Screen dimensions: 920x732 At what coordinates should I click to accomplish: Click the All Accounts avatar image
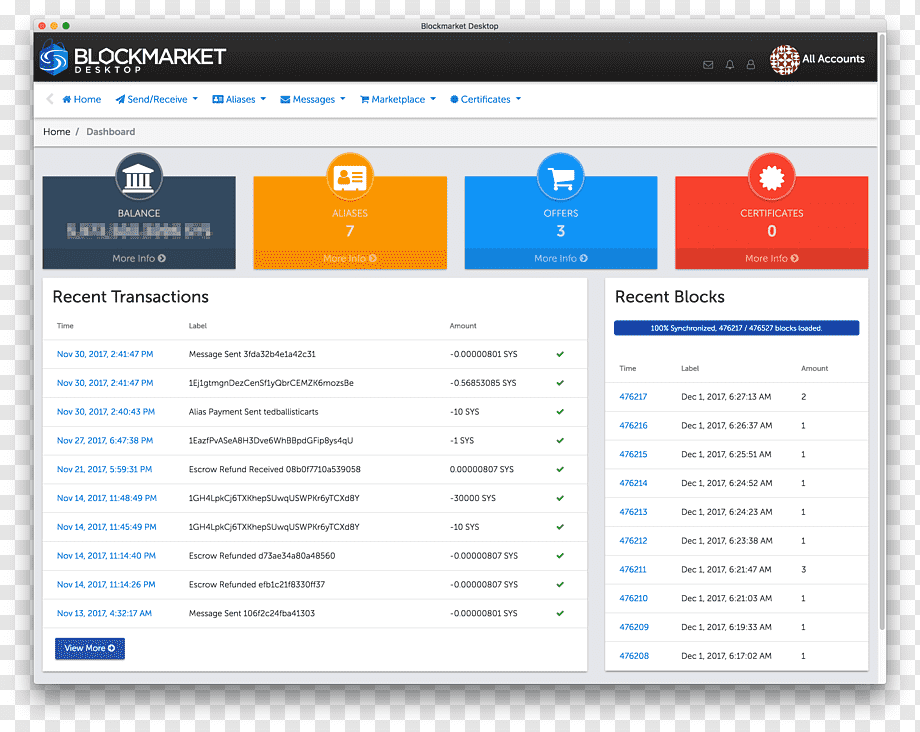(x=784, y=59)
